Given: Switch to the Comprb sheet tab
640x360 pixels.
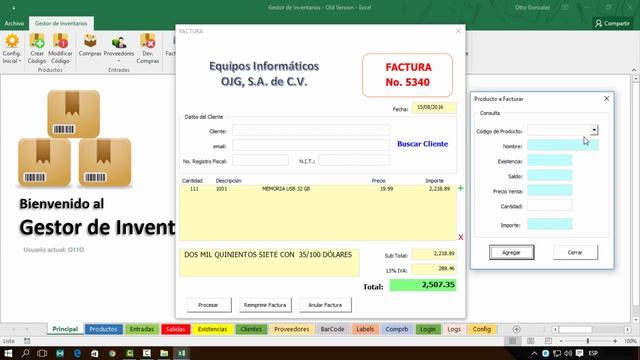Looking at the screenshot, I should [397, 329].
